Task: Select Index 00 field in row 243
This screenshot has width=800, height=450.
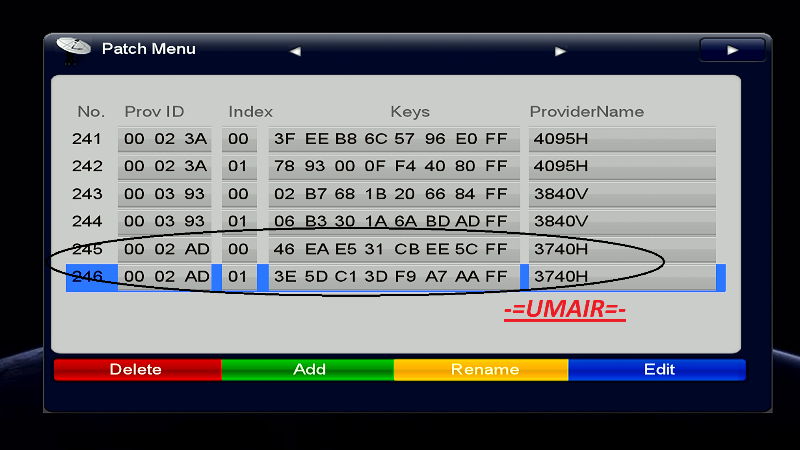Action: pos(239,194)
